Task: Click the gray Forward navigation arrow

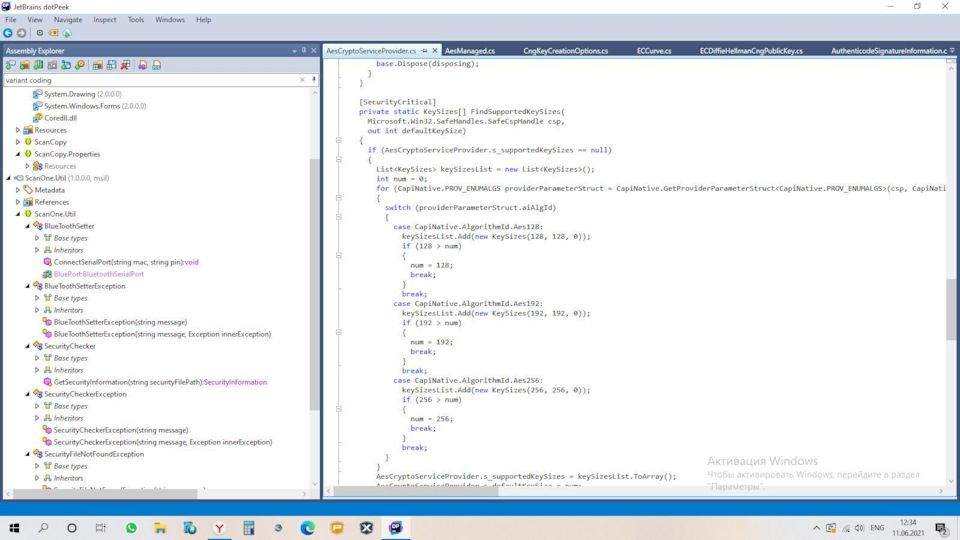Action: pyautogui.click(x=21, y=33)
